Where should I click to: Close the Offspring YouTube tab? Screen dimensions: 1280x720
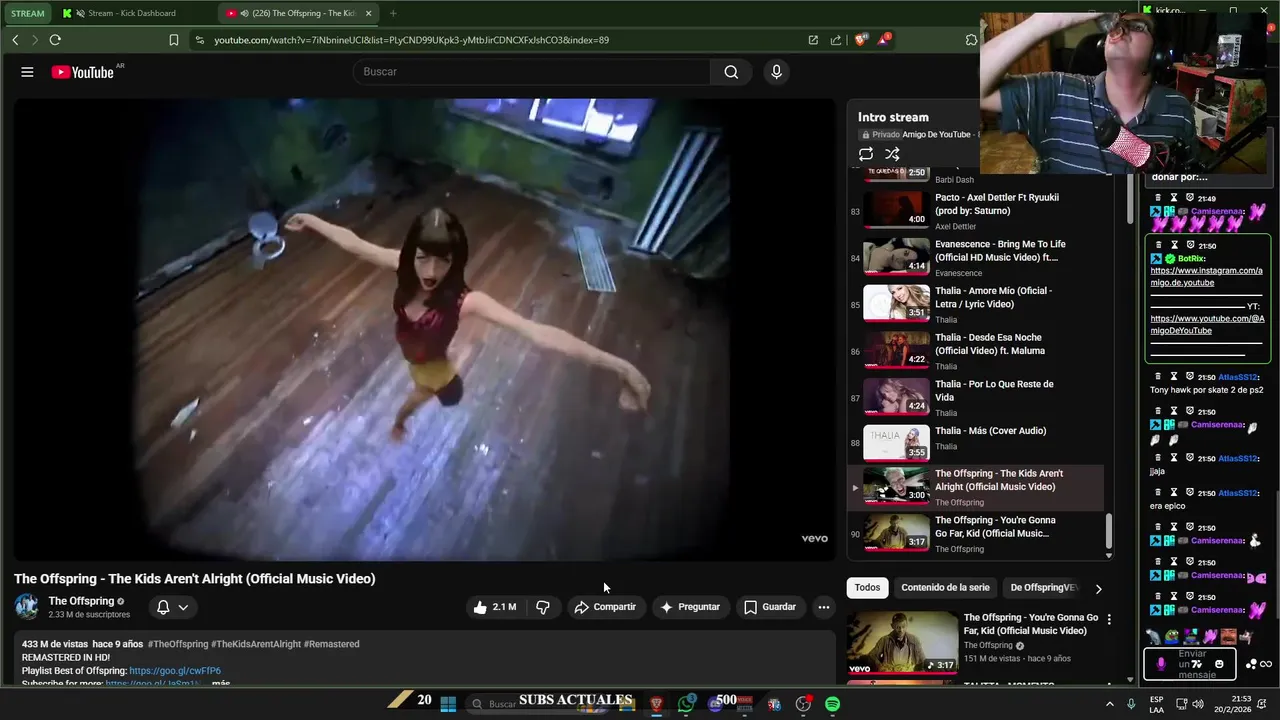tap(368, 13)
